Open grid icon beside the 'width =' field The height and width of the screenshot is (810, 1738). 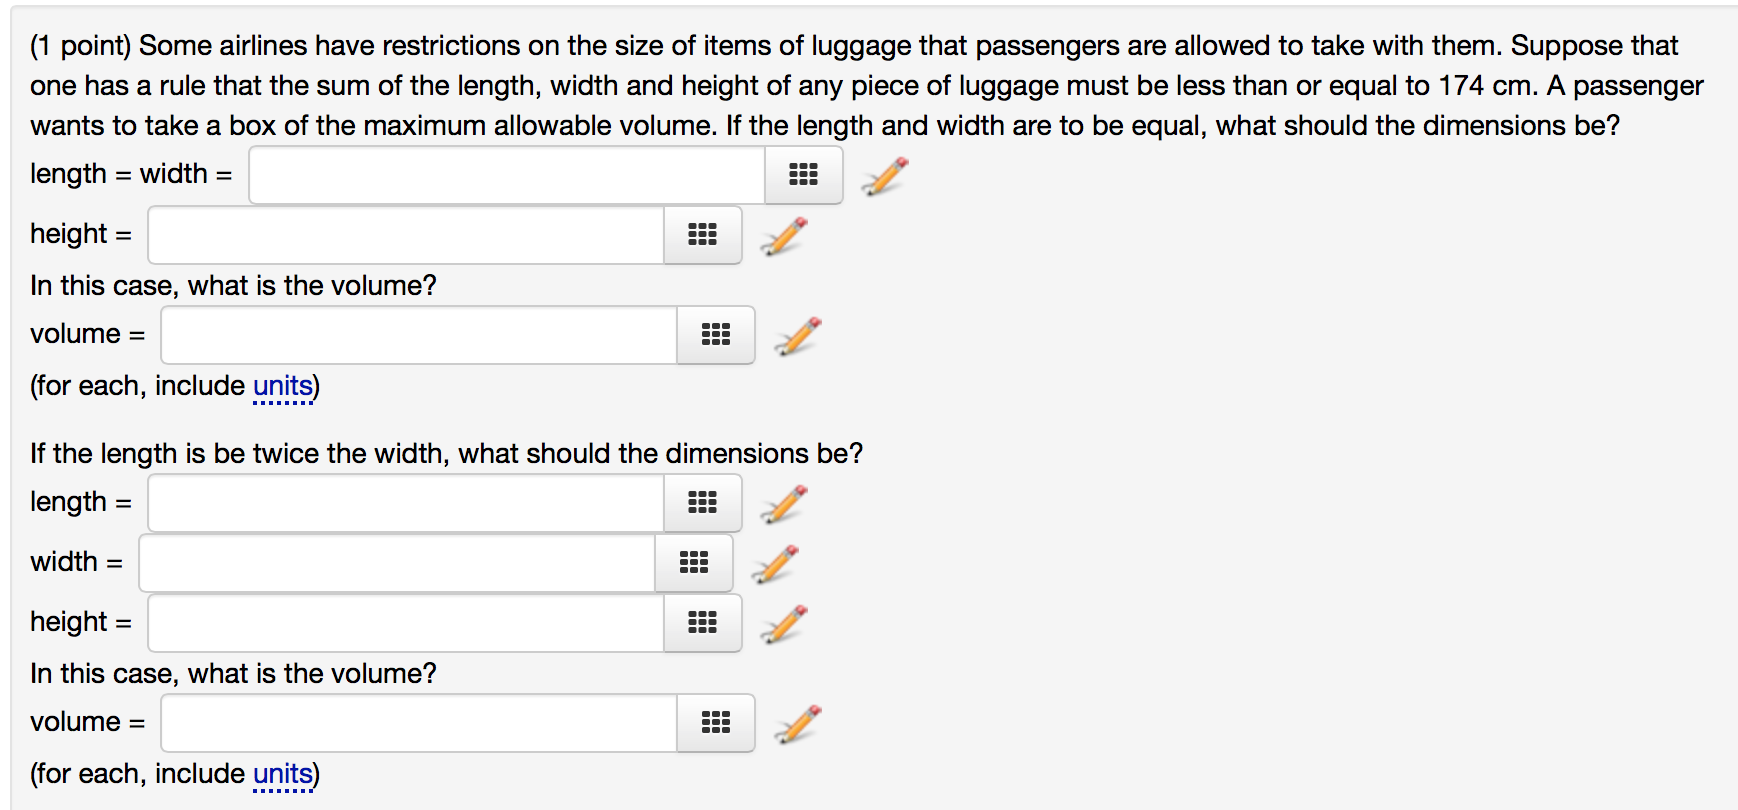(693, 563)
